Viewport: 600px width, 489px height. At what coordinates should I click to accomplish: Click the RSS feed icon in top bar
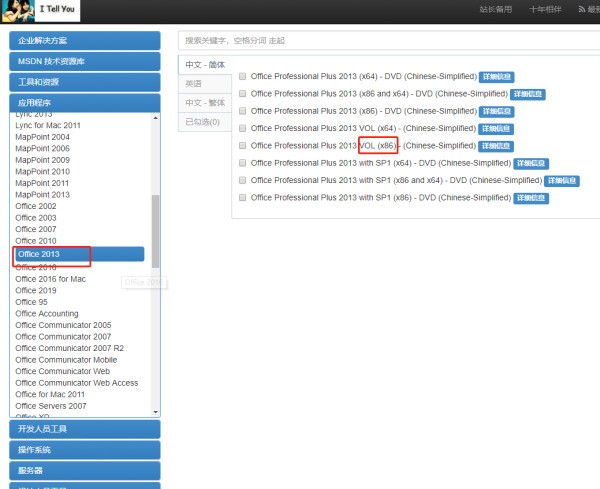coord(582,10)
